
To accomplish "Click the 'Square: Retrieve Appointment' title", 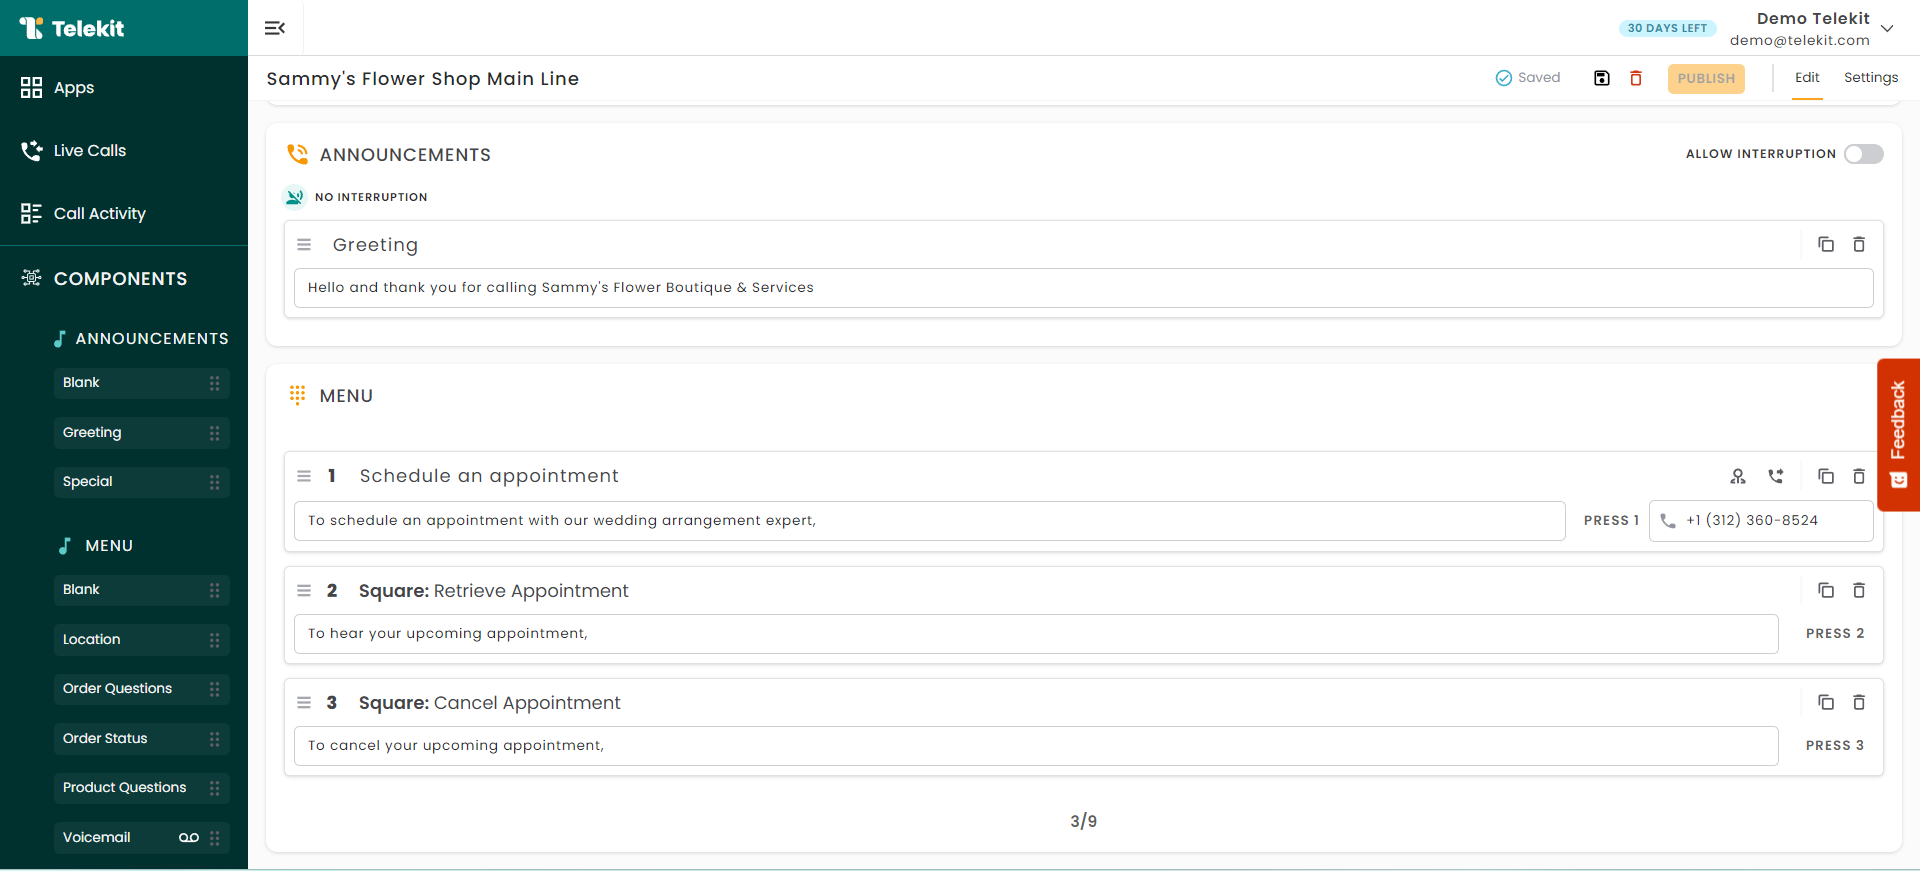I will [494, 591].
